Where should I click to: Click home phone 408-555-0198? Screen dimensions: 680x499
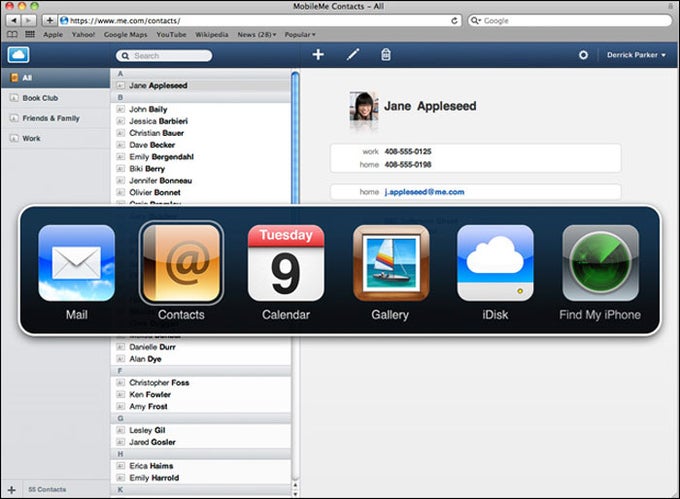(408, 164)
